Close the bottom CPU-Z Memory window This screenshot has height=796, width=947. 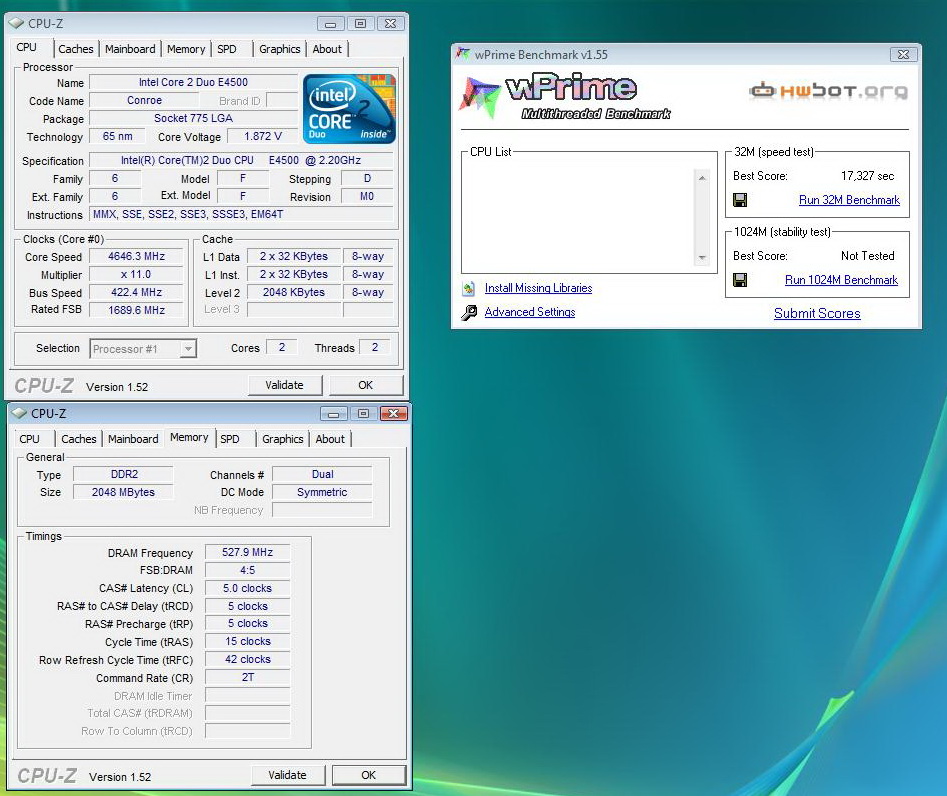click(394, 414)
